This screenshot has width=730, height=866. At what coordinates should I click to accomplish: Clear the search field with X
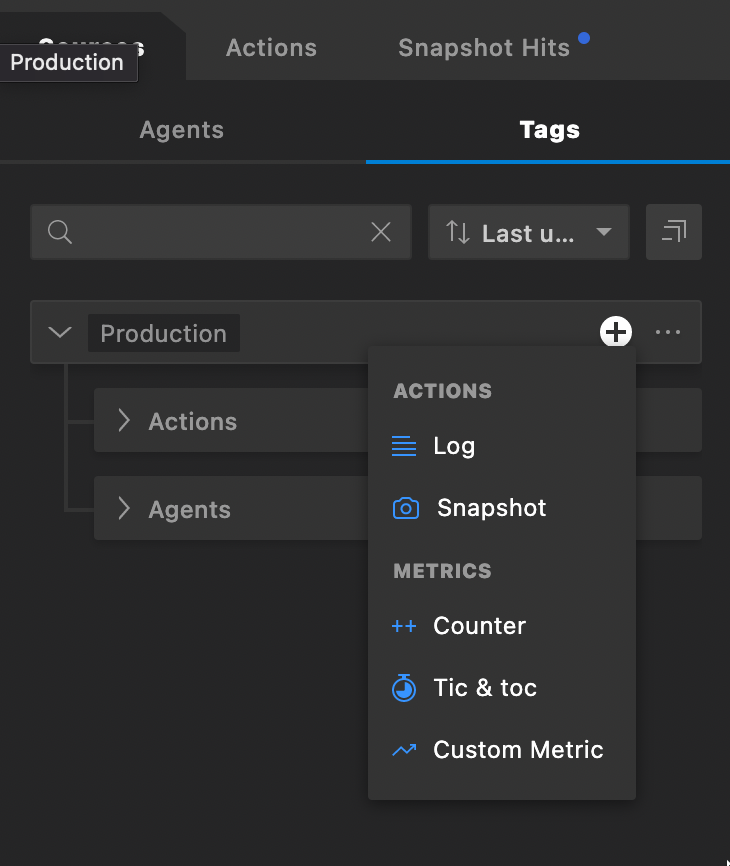pos(381,233)
